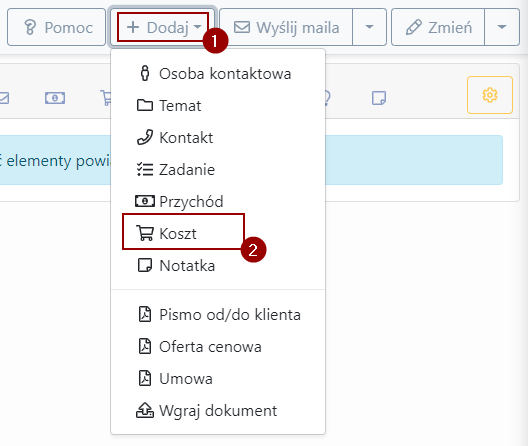
Task: Click the orange gear settings icon
Action: [490, 95]
